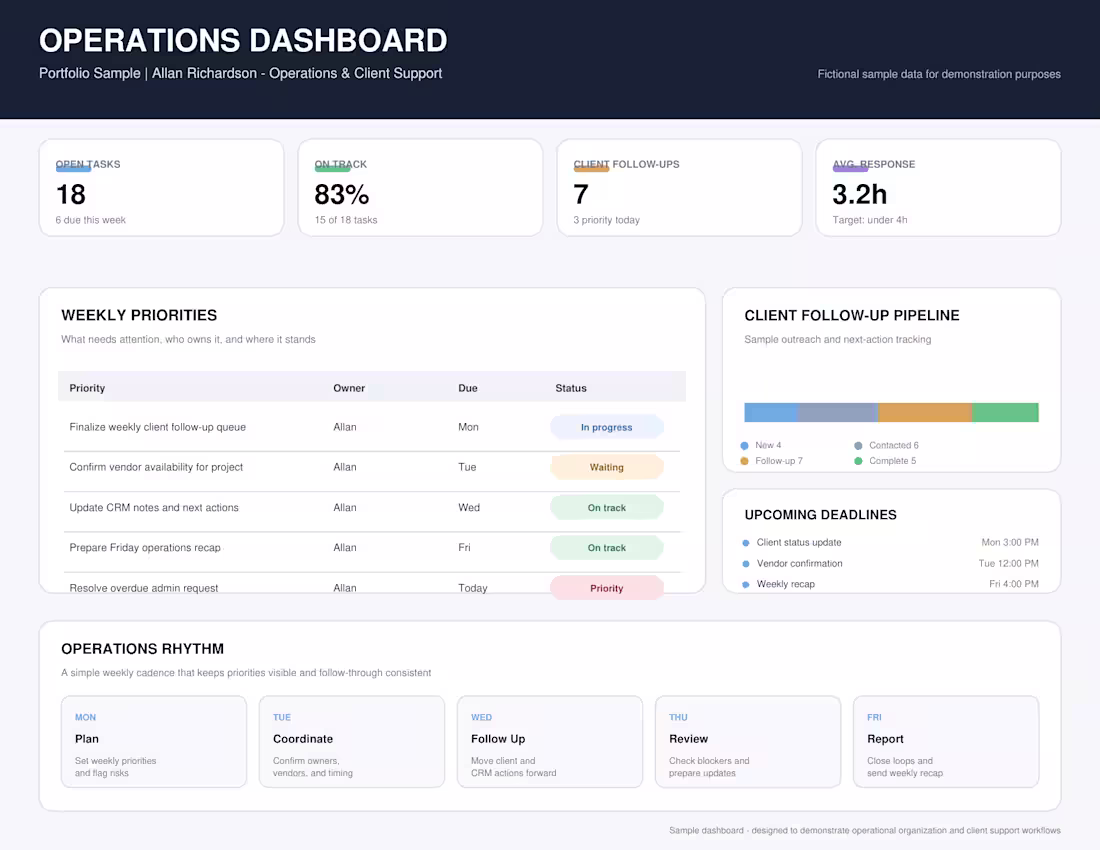Click the 'Mon' due cell in priorities table
This screenshot has width=1100, height=850.
coord(469,427)
